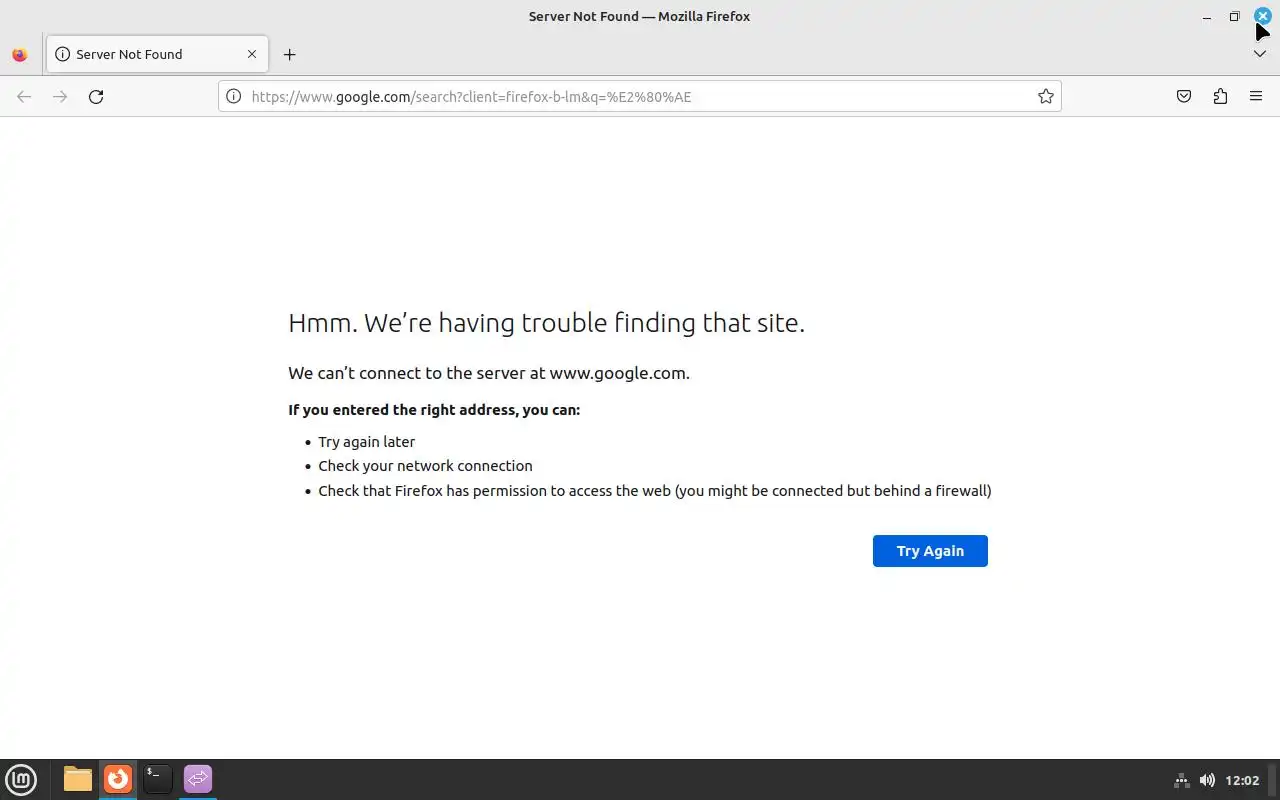Close the Firefox window

click(1262, 16)
